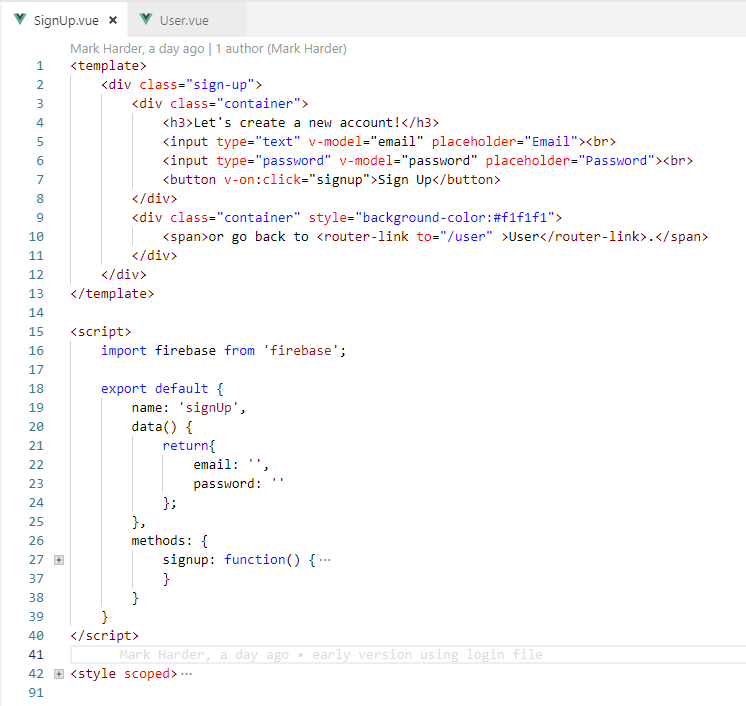
Task: Expand the folded signup function on line 27
Action: click(59, 560)
